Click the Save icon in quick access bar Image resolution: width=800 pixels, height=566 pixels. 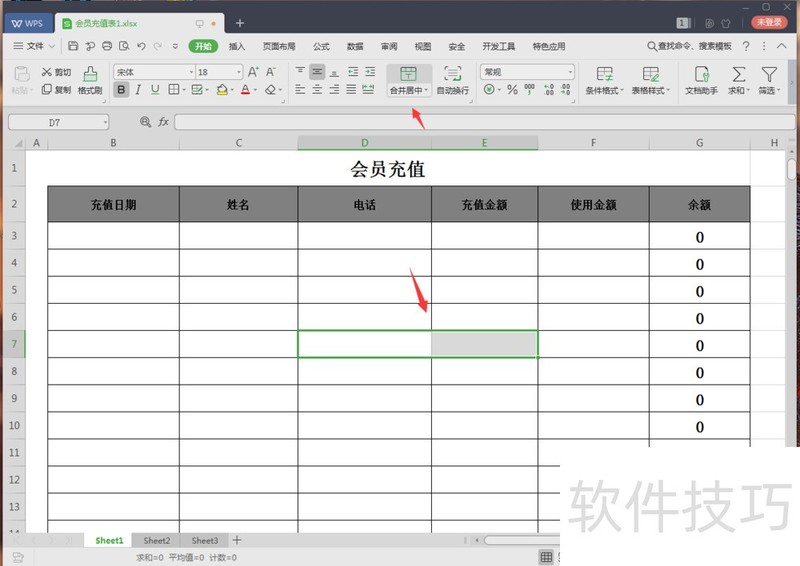tap(73, 46)
